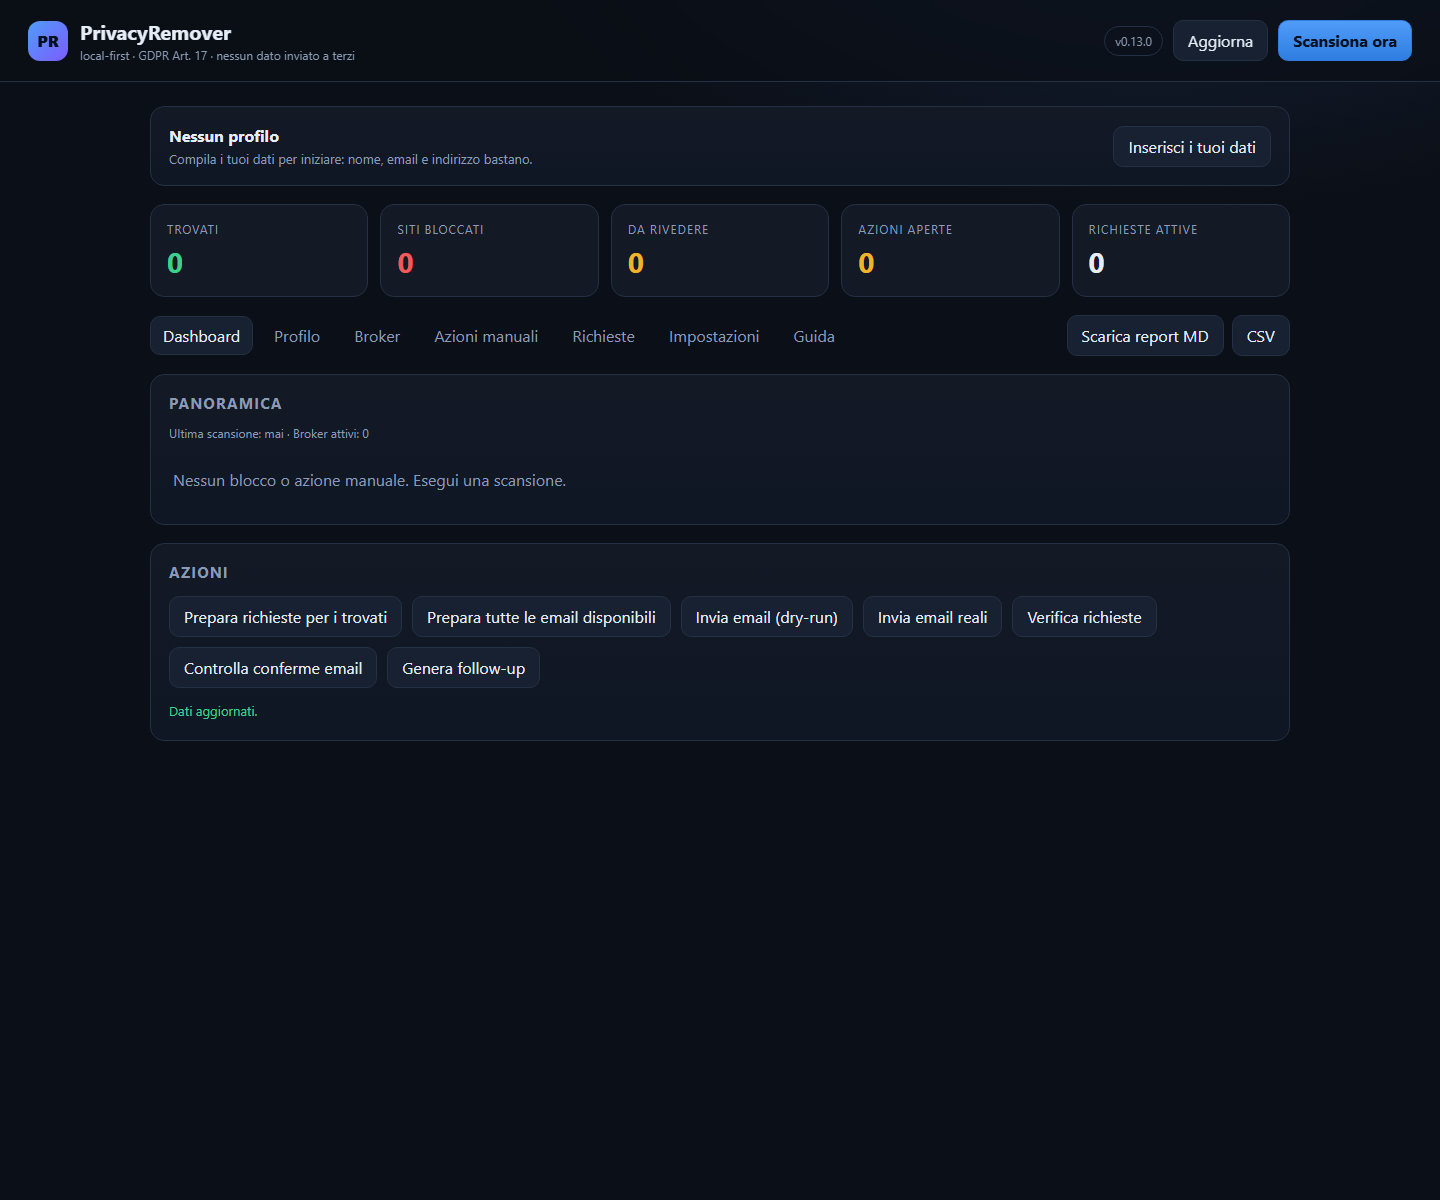1440x1200 pixels.
Task: Switch to the Profilo tab
Action: (297, 336)
